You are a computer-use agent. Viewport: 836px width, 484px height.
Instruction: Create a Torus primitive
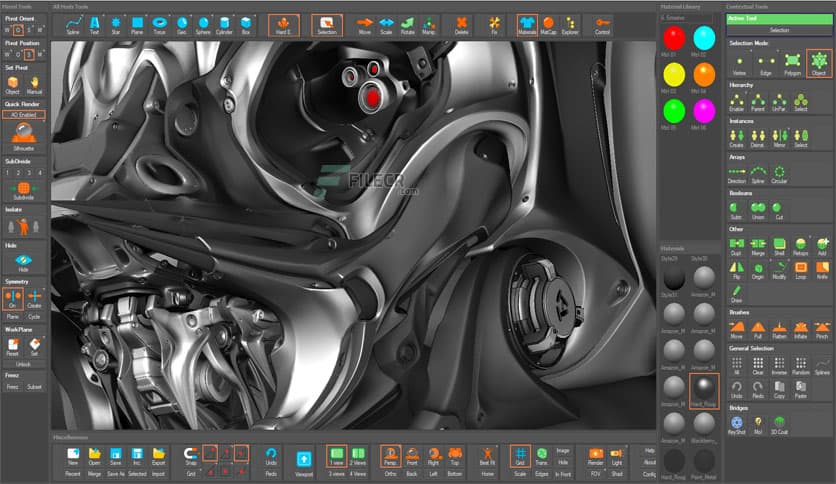coord(160,23)
